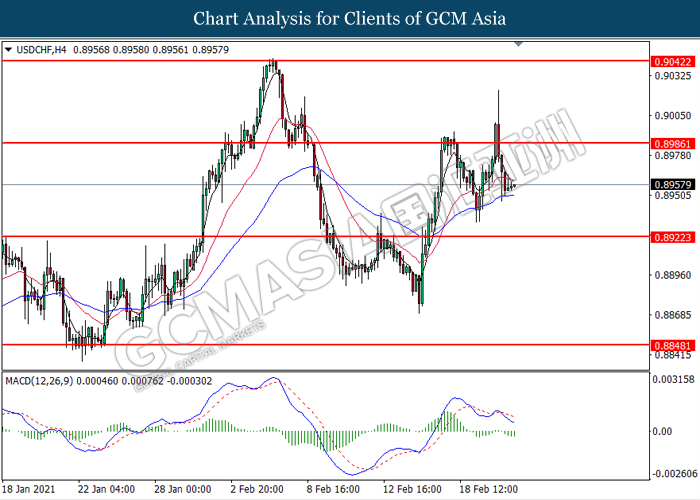Screen dimensions: 700x500
Task: Select the 0.89223 red price label
Action: pos(672,237)
